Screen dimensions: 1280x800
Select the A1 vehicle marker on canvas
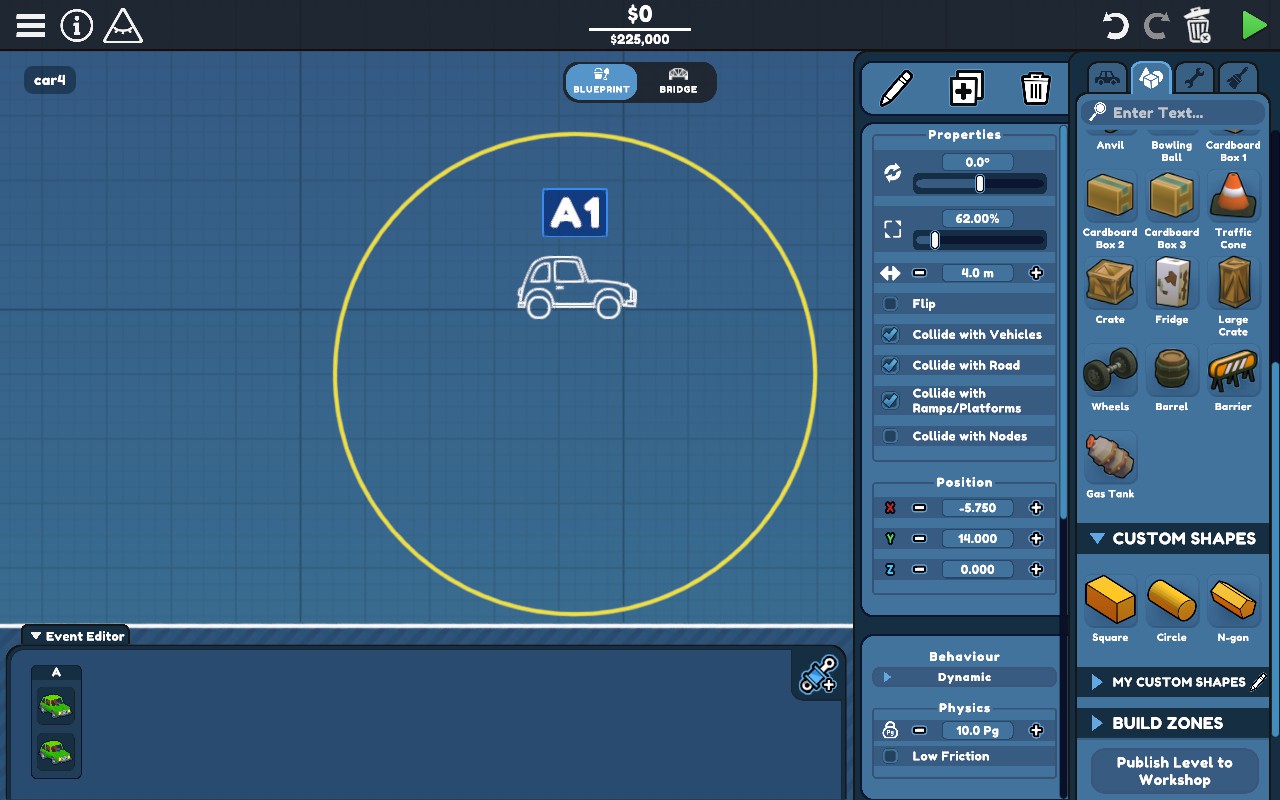(x=575, y=213)
